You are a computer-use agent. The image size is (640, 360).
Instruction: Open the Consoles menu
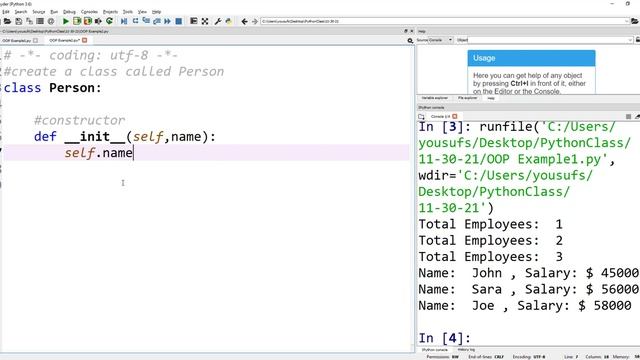(x=89, y=12)
